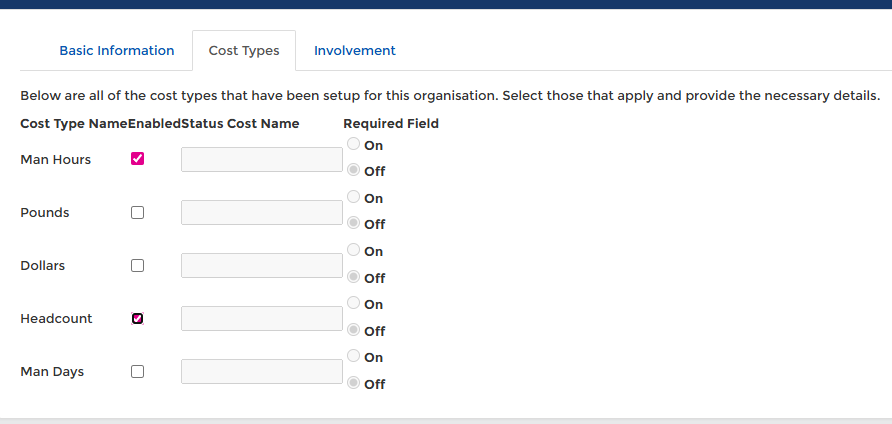Tick the Dollars enabled checkbox
This screenshot has height=424, width=892.
[138, 265]
